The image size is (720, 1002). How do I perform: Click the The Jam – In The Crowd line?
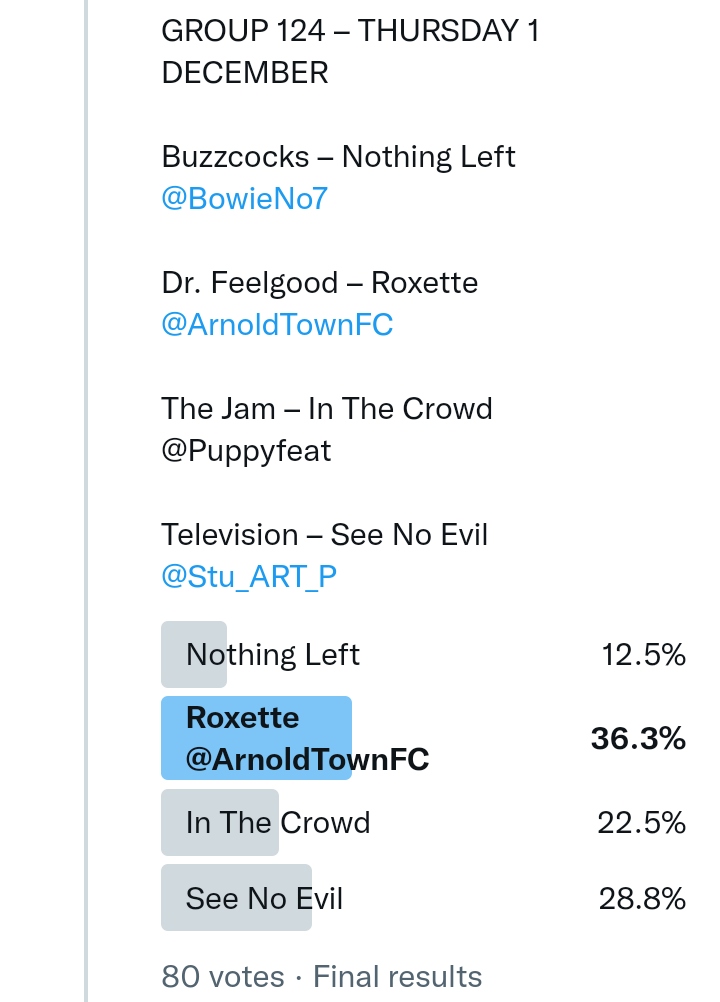327,409
